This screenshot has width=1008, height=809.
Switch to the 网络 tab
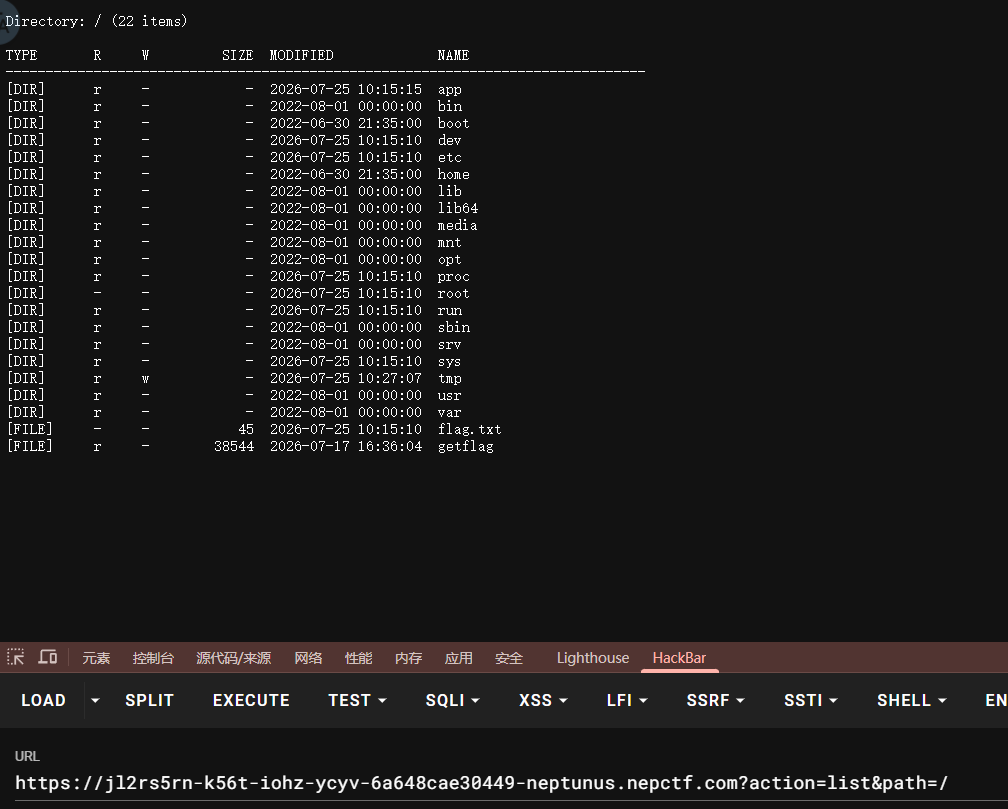[x=308, y=658]
